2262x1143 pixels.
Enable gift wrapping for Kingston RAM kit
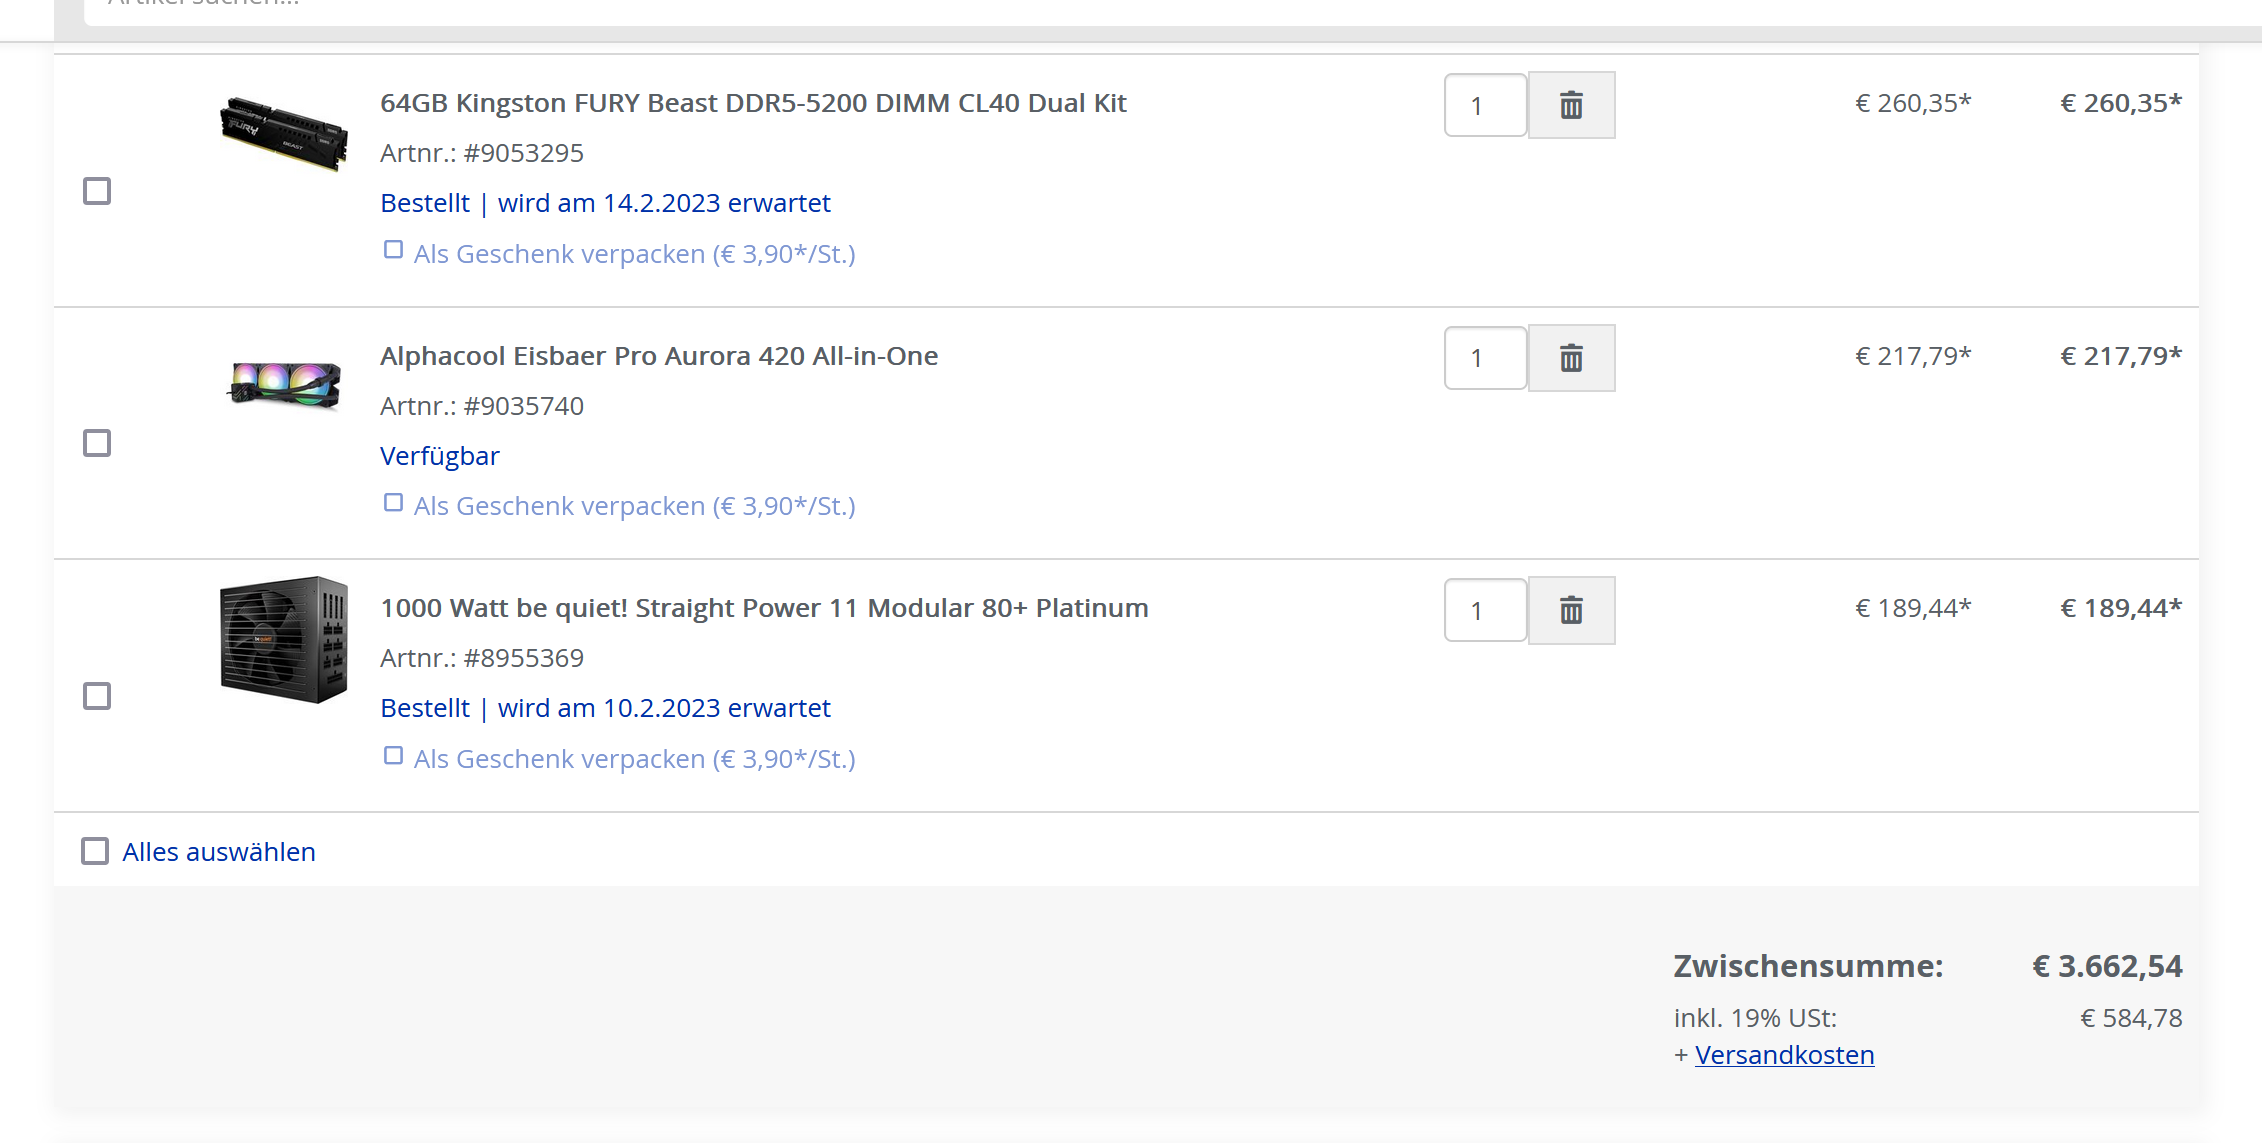coord(393,250)
